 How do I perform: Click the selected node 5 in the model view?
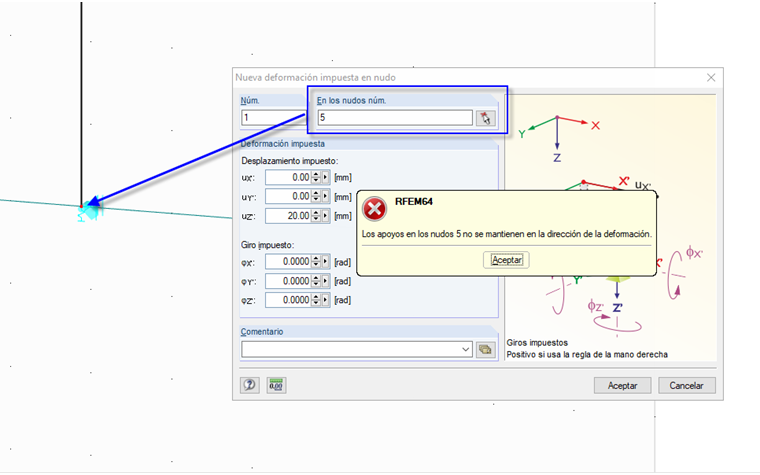pyautogui.click(x=82, y=206)
